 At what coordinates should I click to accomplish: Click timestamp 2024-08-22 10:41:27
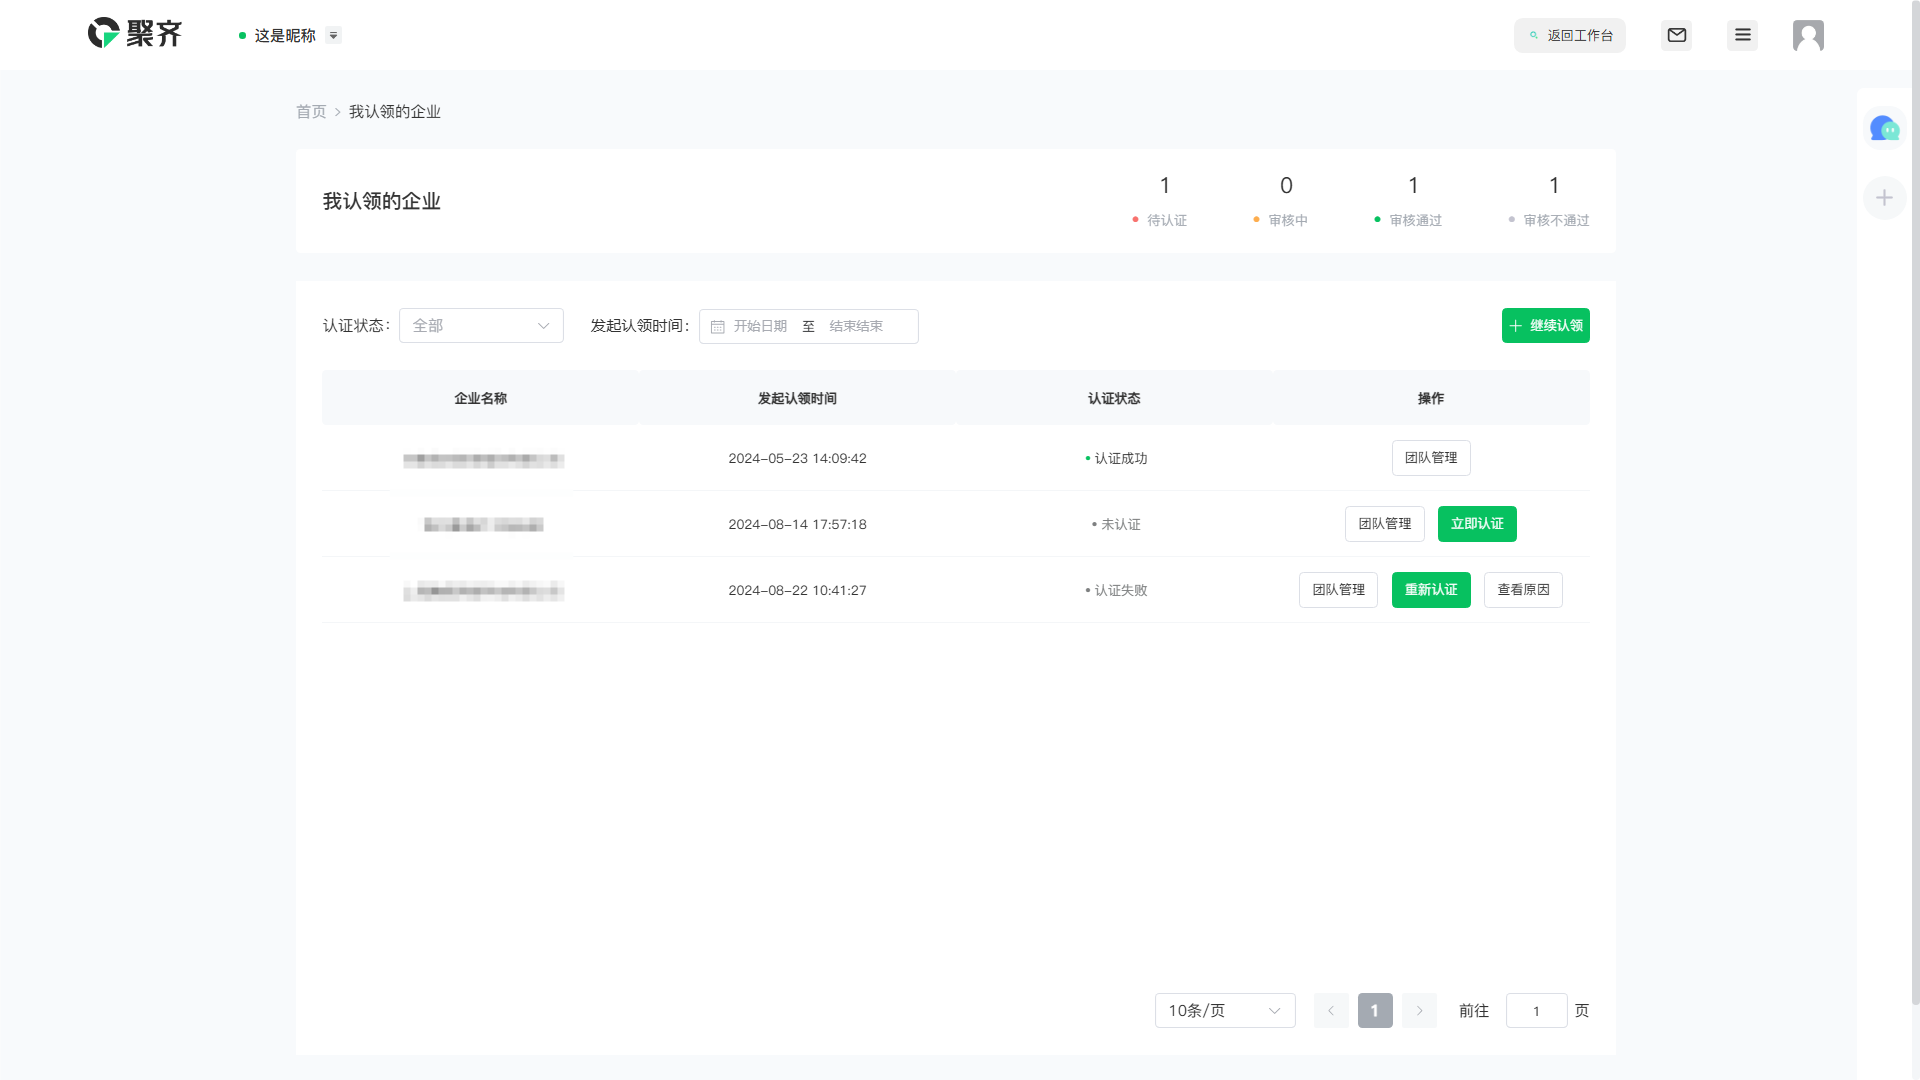tap(797, 590)
